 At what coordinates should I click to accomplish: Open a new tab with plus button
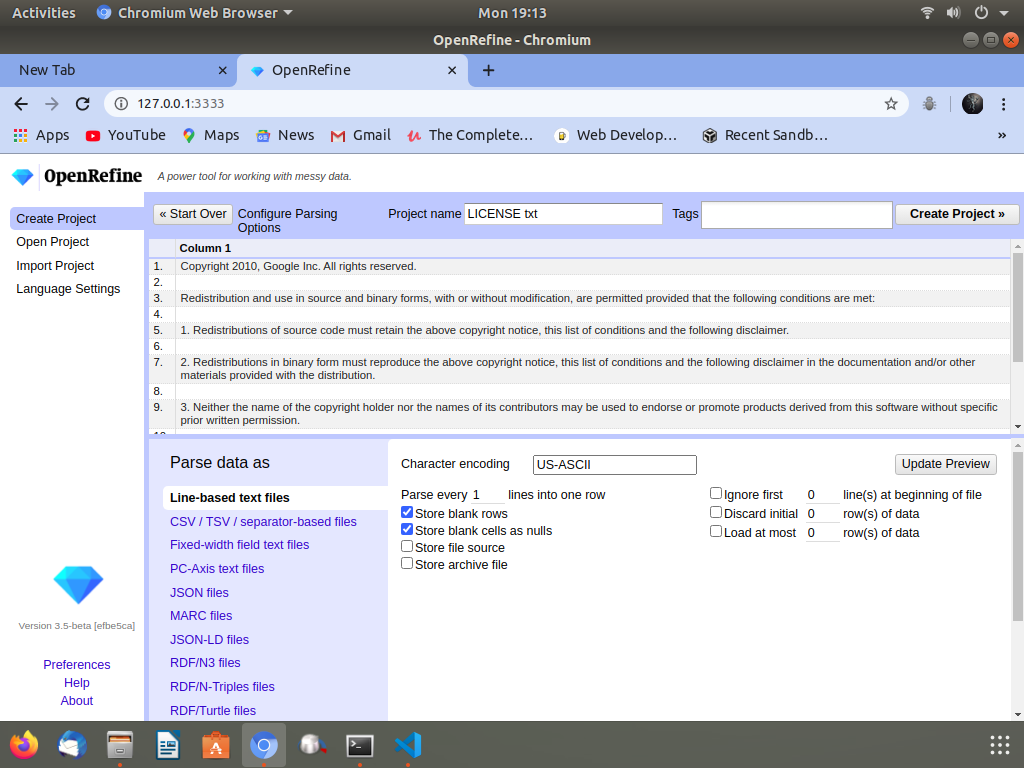pyautogui.click(x=488, y=71)
